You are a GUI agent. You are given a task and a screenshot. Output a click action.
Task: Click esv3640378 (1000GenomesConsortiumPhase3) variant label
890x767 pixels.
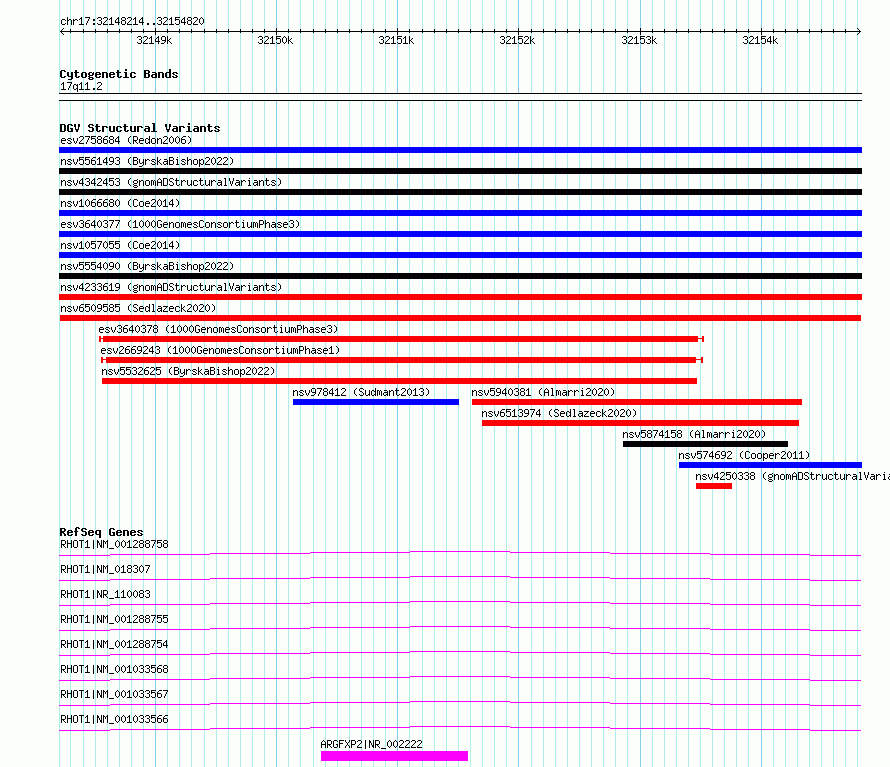click(x=218, y=329)
